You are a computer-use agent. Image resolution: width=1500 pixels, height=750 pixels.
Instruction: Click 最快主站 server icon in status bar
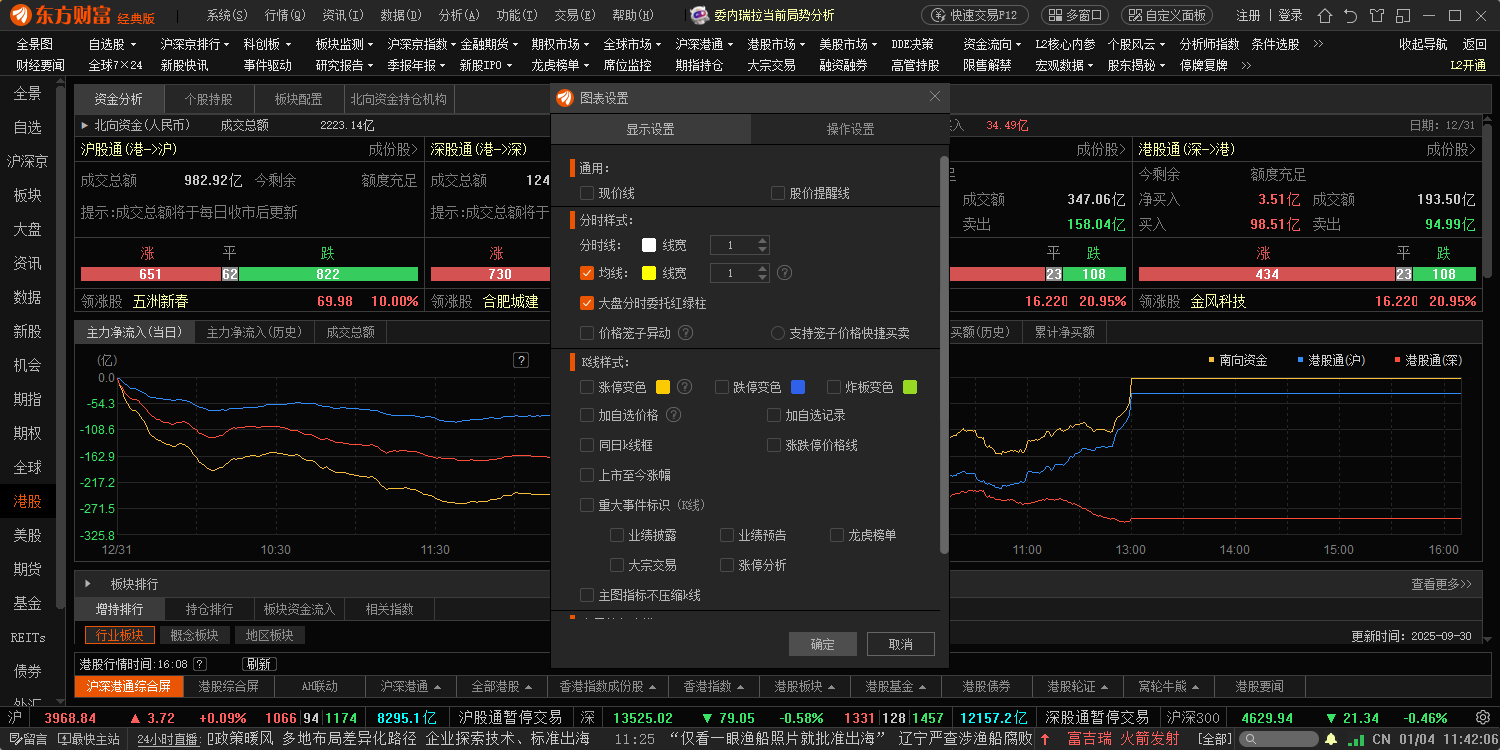pyautogui.click(x=89, y=739)
